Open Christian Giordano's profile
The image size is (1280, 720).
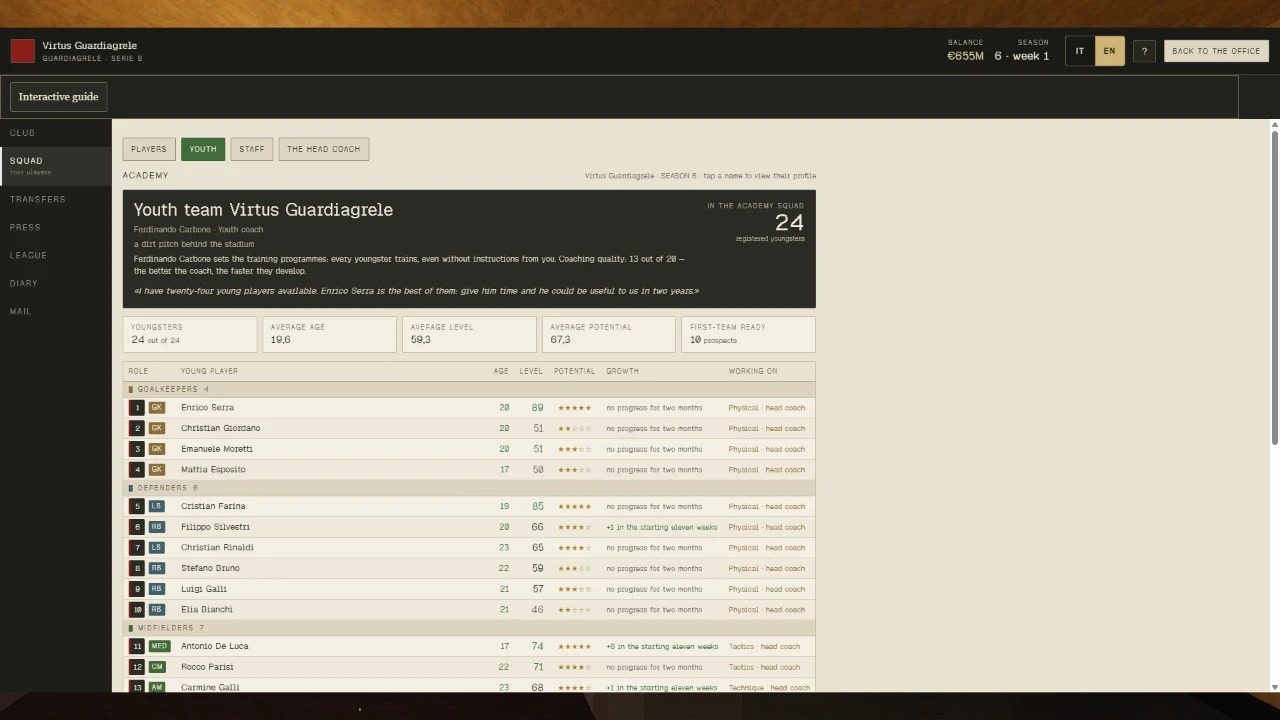[220, 428]
